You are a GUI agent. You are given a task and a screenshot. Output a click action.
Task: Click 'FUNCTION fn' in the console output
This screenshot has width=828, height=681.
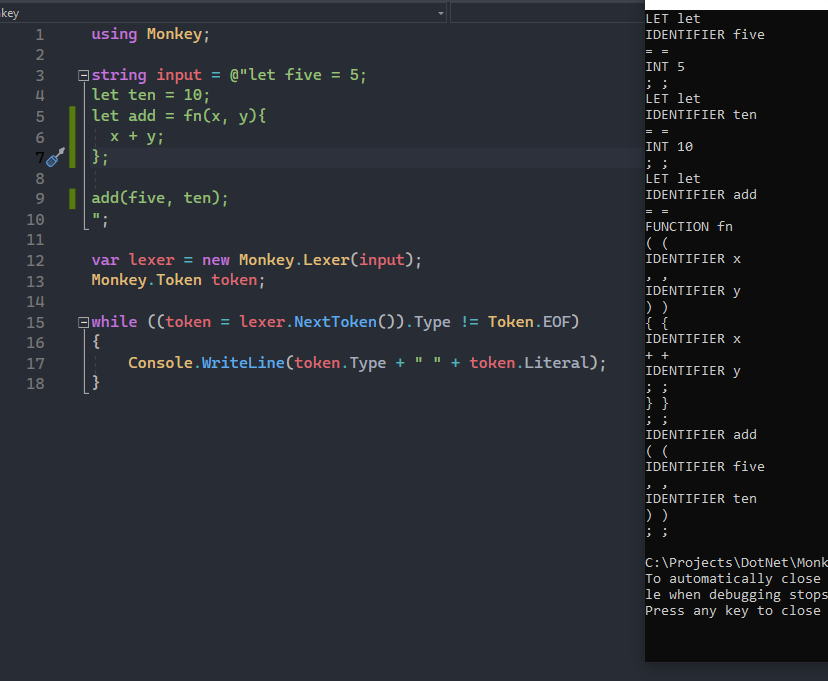[x=689, y=227]
